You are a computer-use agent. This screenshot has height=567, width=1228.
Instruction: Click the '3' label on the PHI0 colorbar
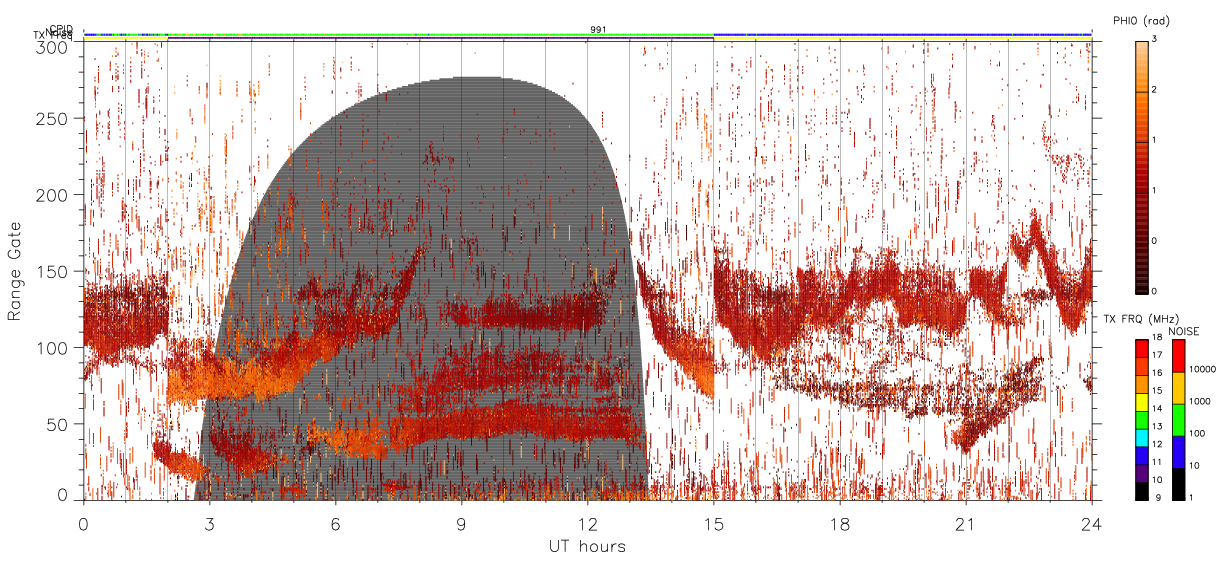(1154, 41)
